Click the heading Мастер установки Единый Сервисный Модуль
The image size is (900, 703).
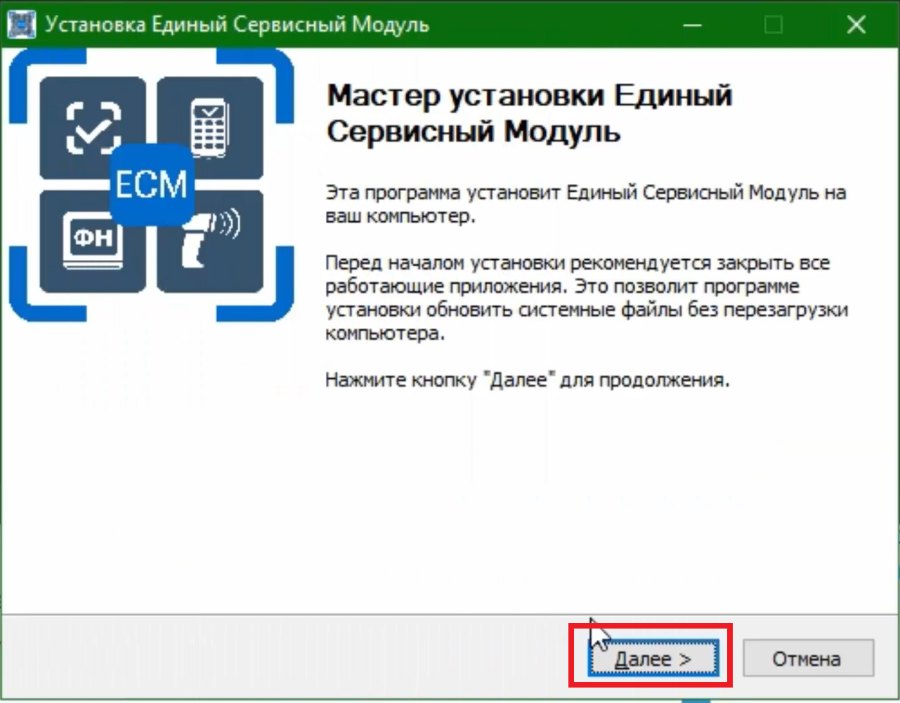(x=529, y=113)
